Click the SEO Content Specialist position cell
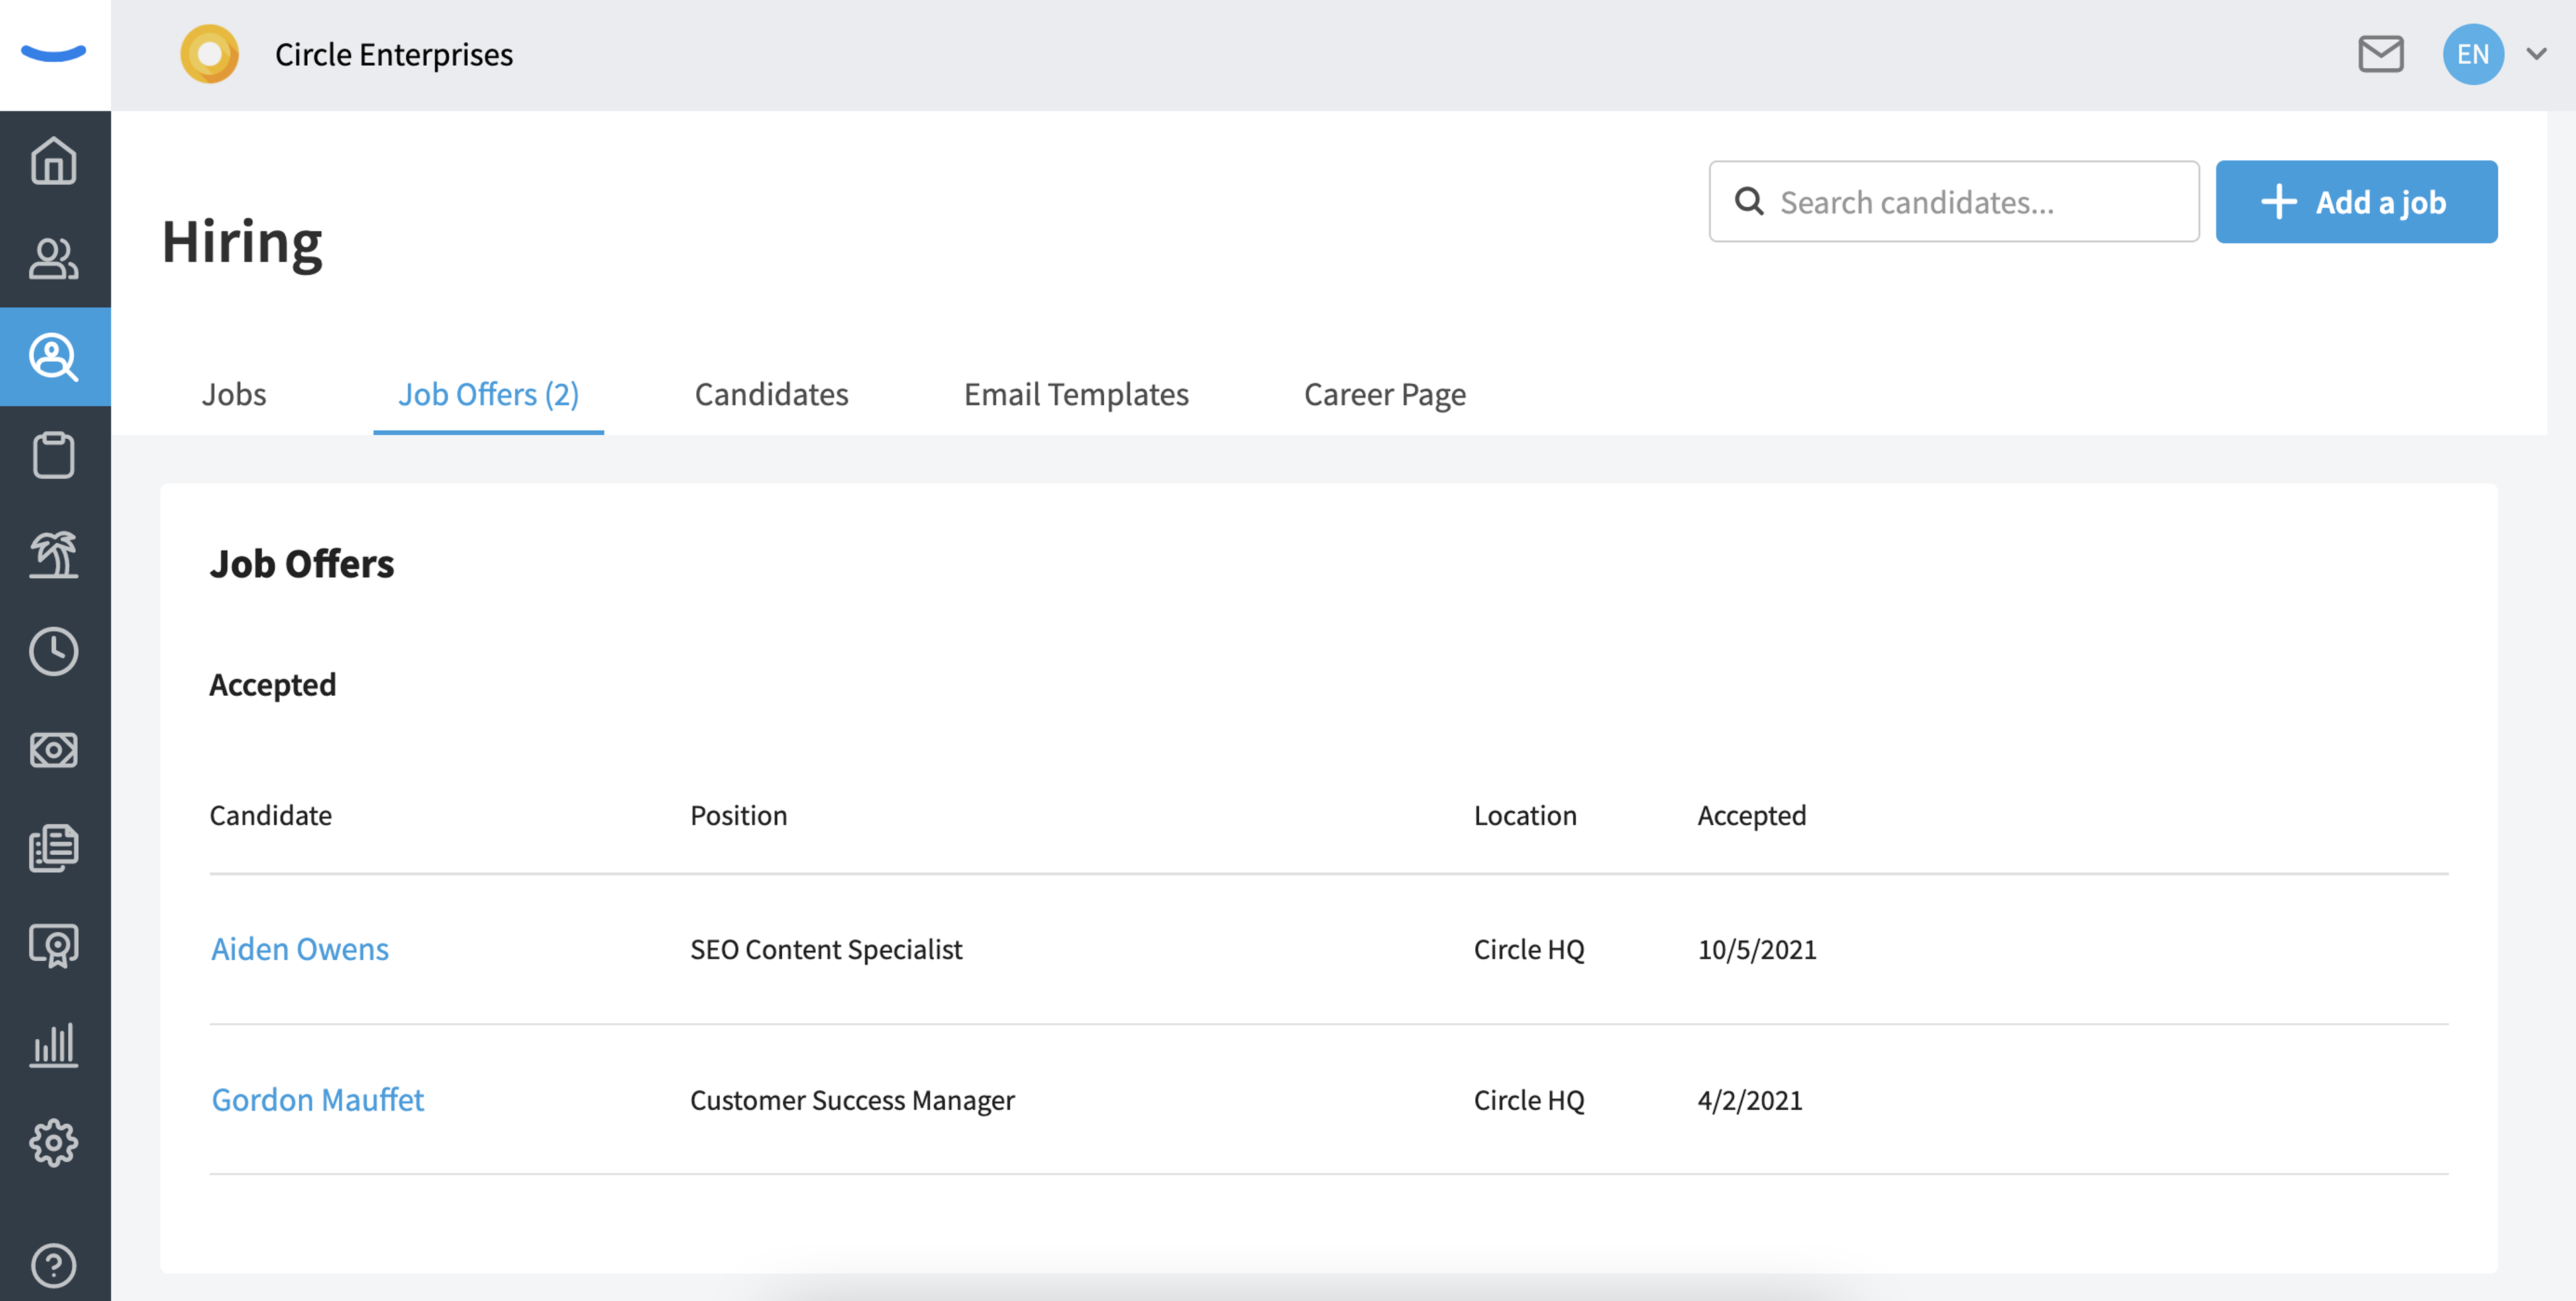Viewport: 2576px width, 1301px height. point(826,949)
